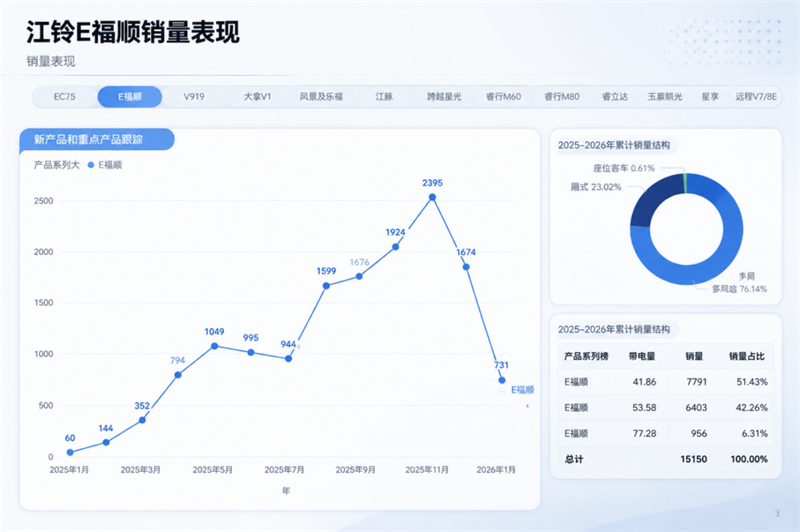Open the 远程V7/8E tab
800x532 pixels.
(756, 97)
